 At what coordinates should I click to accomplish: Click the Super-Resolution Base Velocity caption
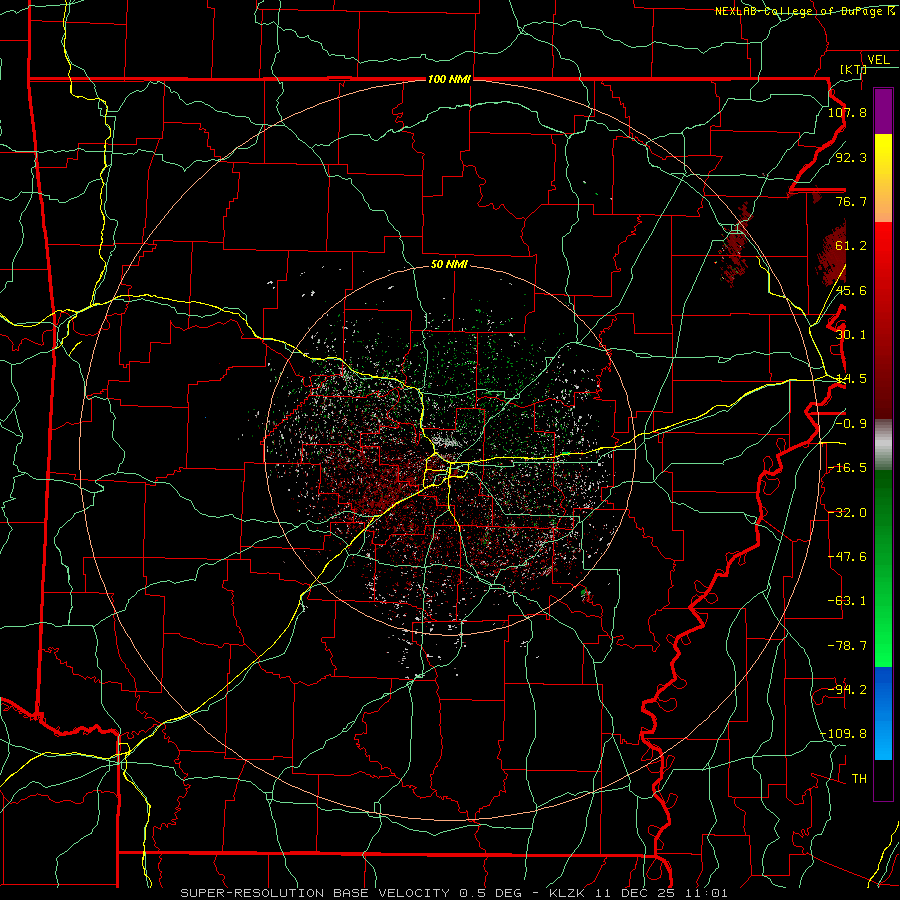point(454,893)
